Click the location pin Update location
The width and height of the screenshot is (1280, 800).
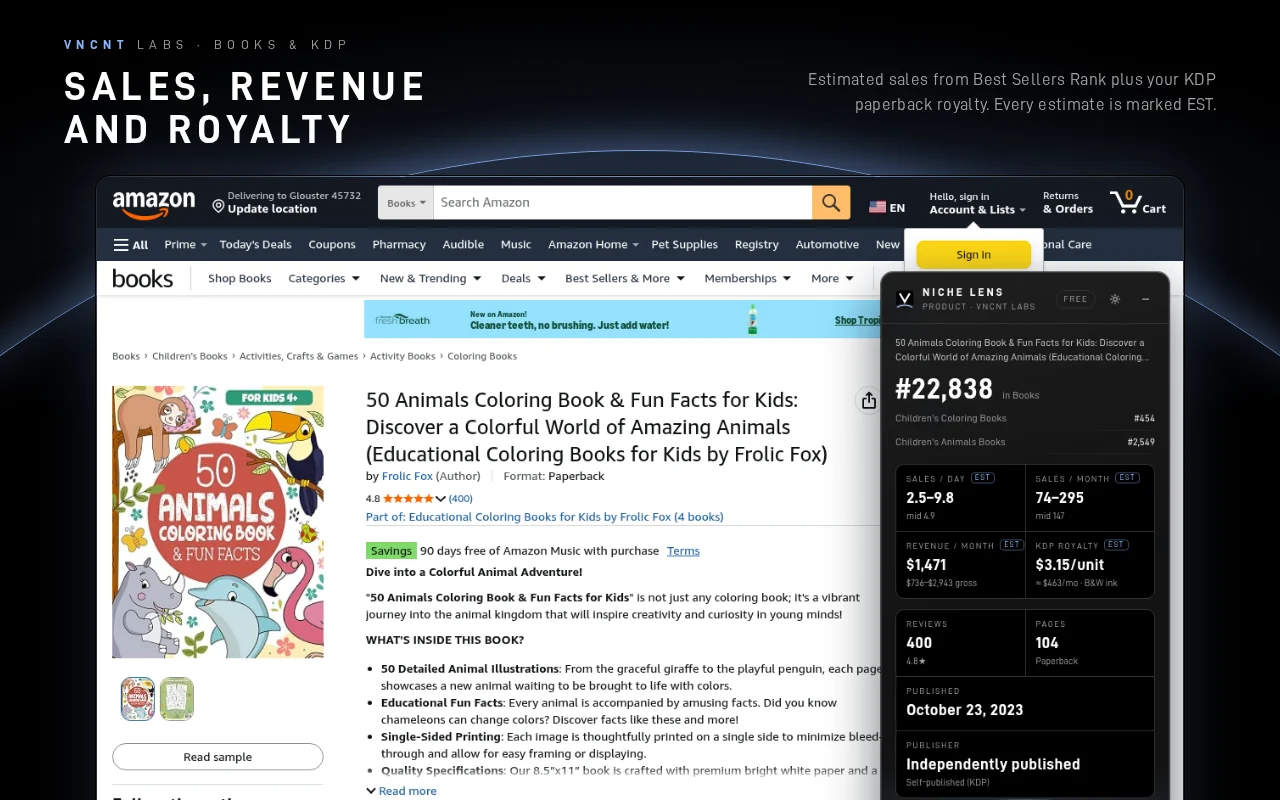pos(286,202)
